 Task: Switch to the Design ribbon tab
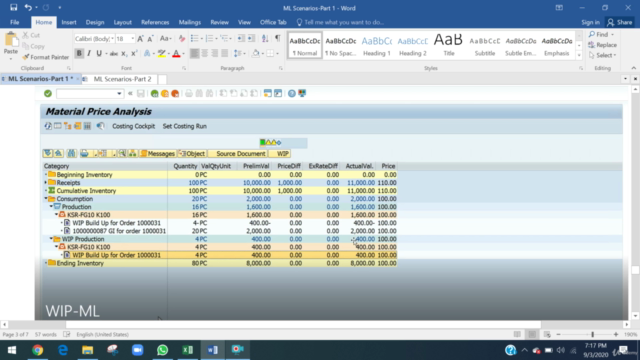point(95,22)
